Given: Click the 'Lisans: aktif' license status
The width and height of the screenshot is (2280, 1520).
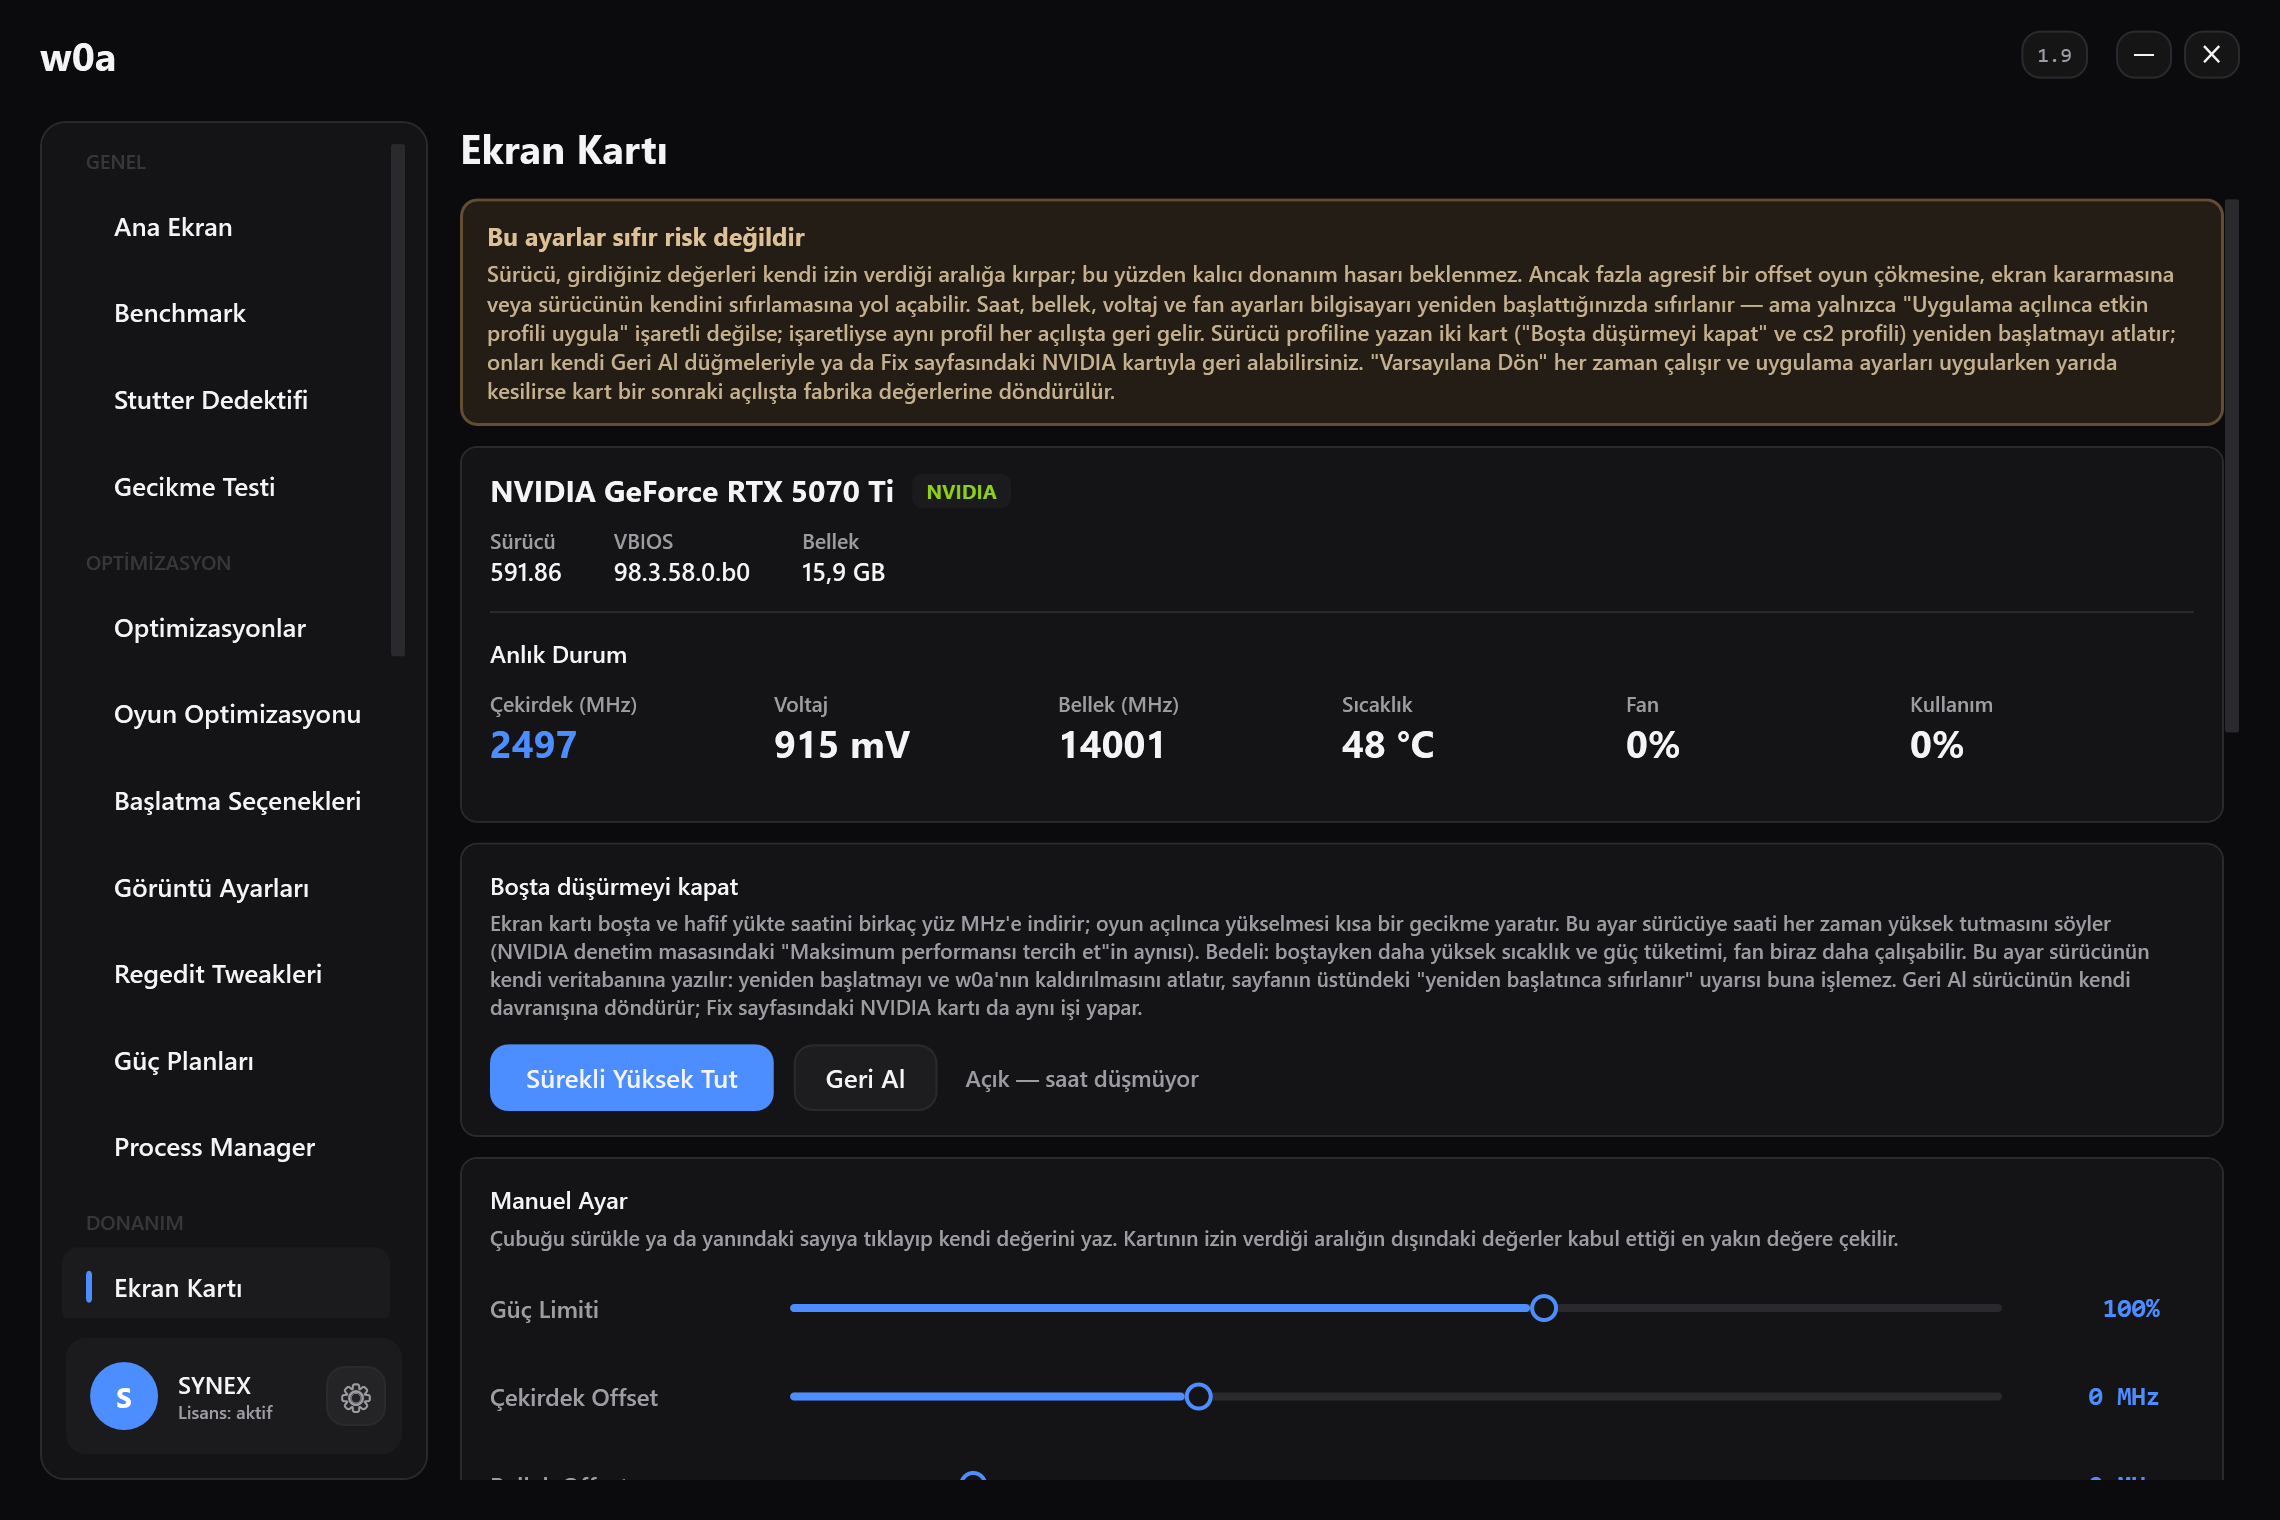Looking at the screenshot, I should click(x=225, y=1413).
